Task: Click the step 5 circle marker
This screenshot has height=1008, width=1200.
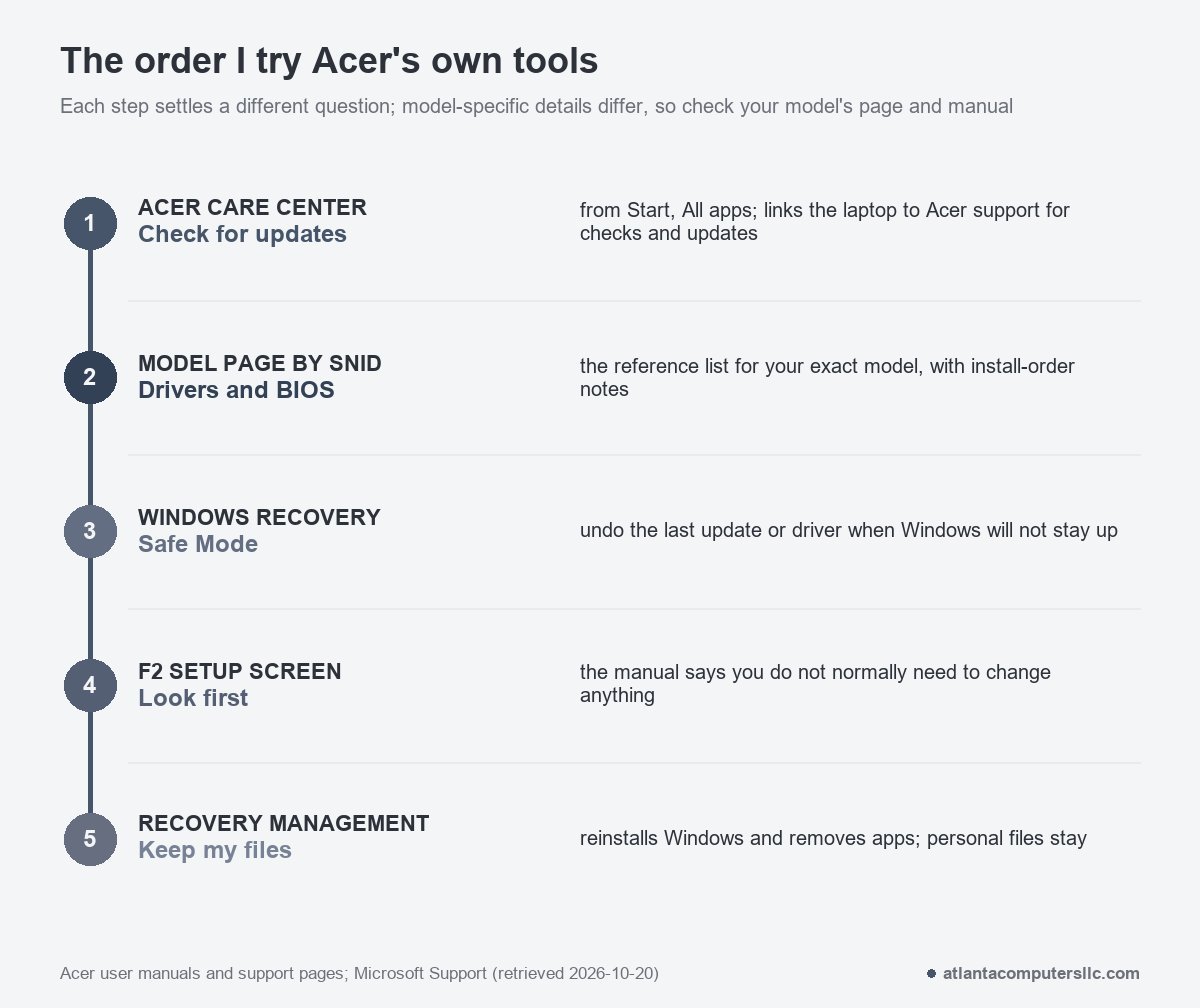Action: click(x=90, y=839)
